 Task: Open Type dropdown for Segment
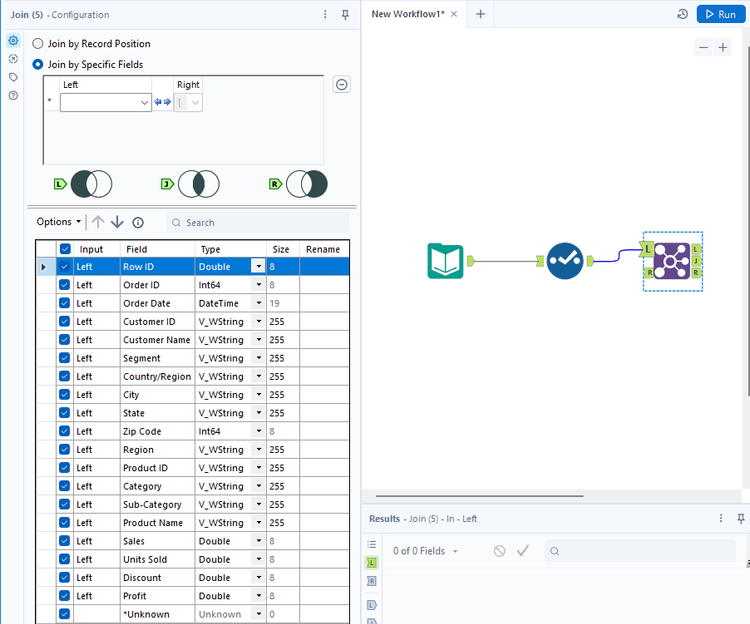(x=258, y=358)
